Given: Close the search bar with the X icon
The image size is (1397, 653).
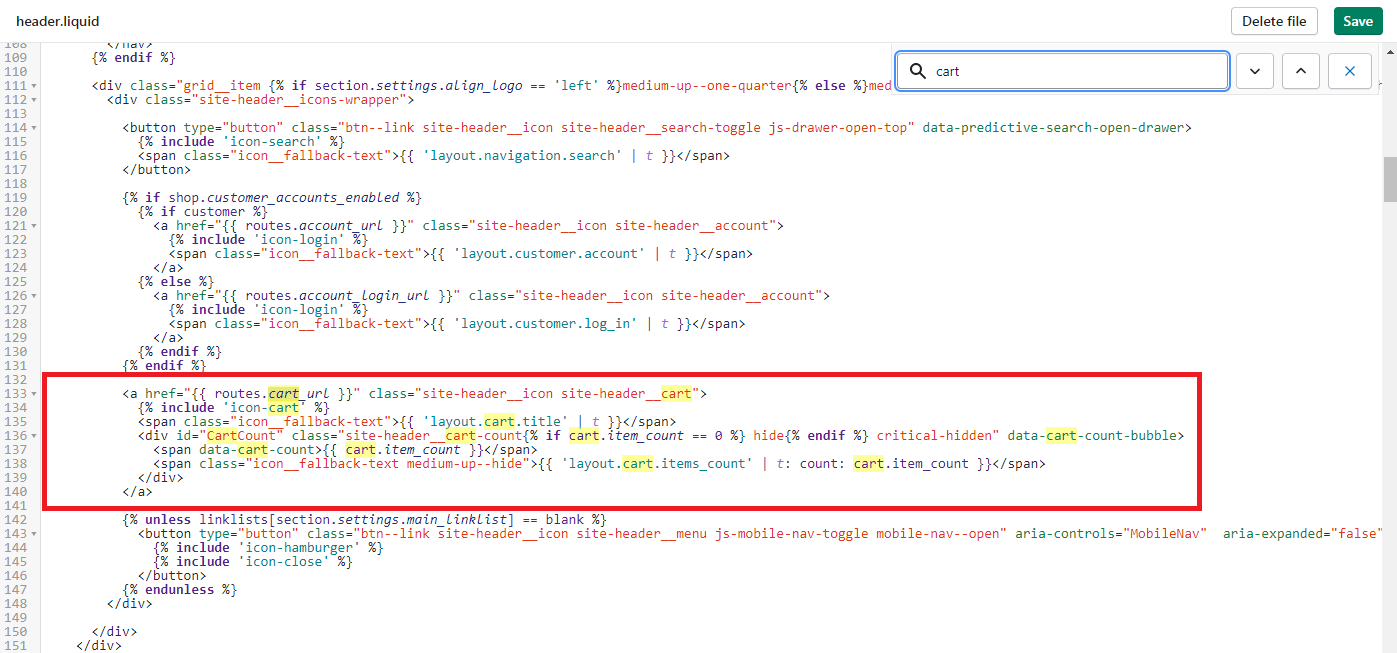Looking at the screenshot, I should 1350,72.
